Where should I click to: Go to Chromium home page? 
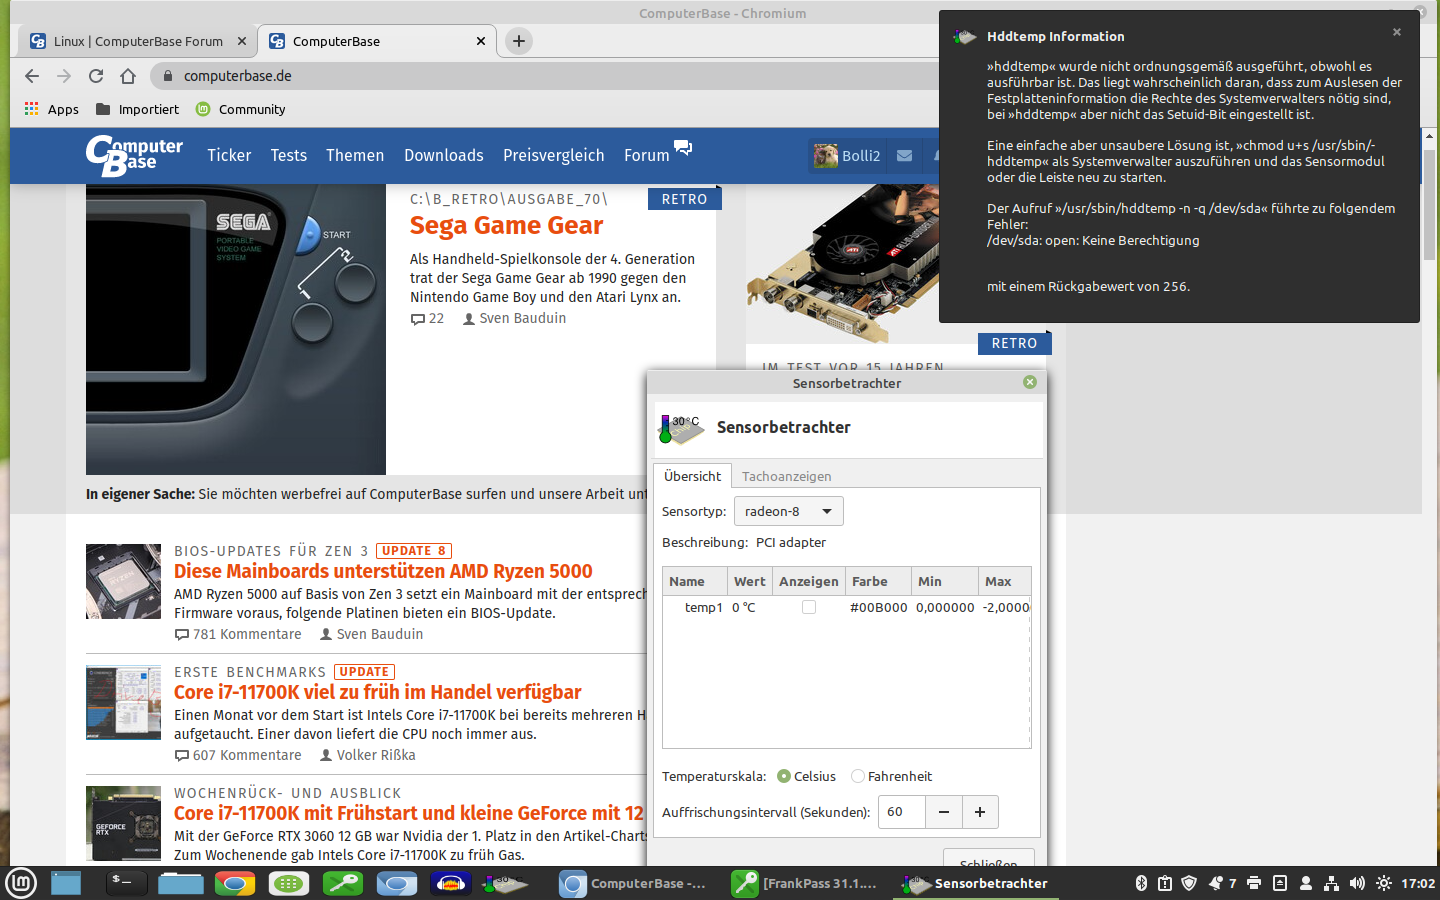[128, 76]
